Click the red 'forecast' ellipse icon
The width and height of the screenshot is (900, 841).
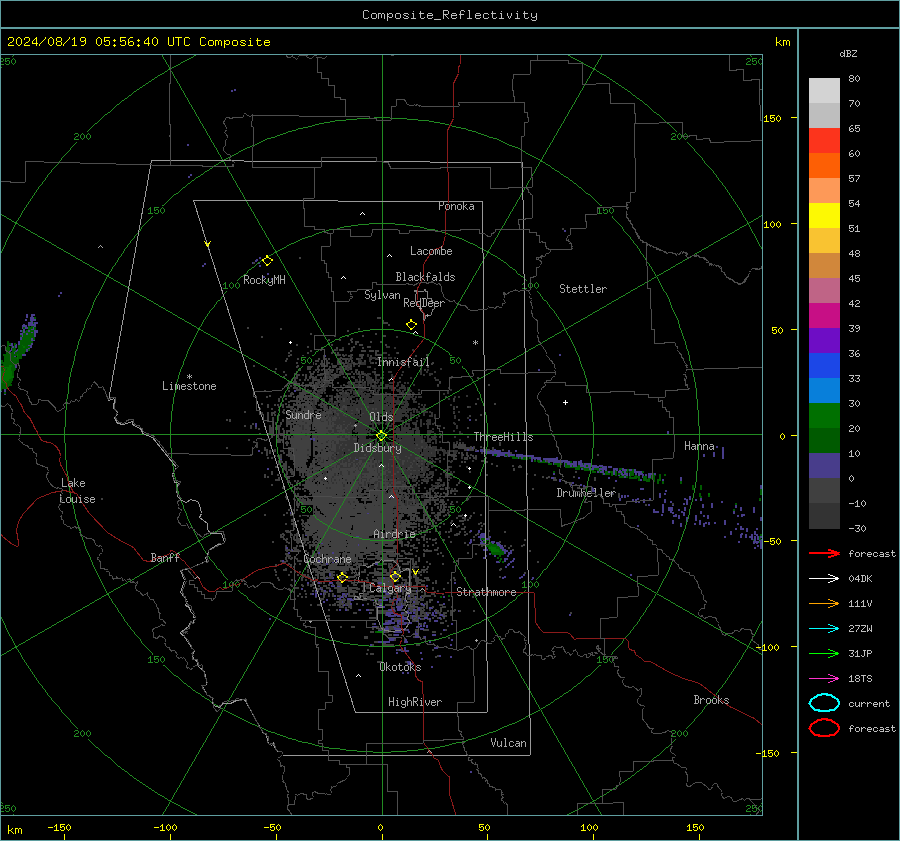824,728
